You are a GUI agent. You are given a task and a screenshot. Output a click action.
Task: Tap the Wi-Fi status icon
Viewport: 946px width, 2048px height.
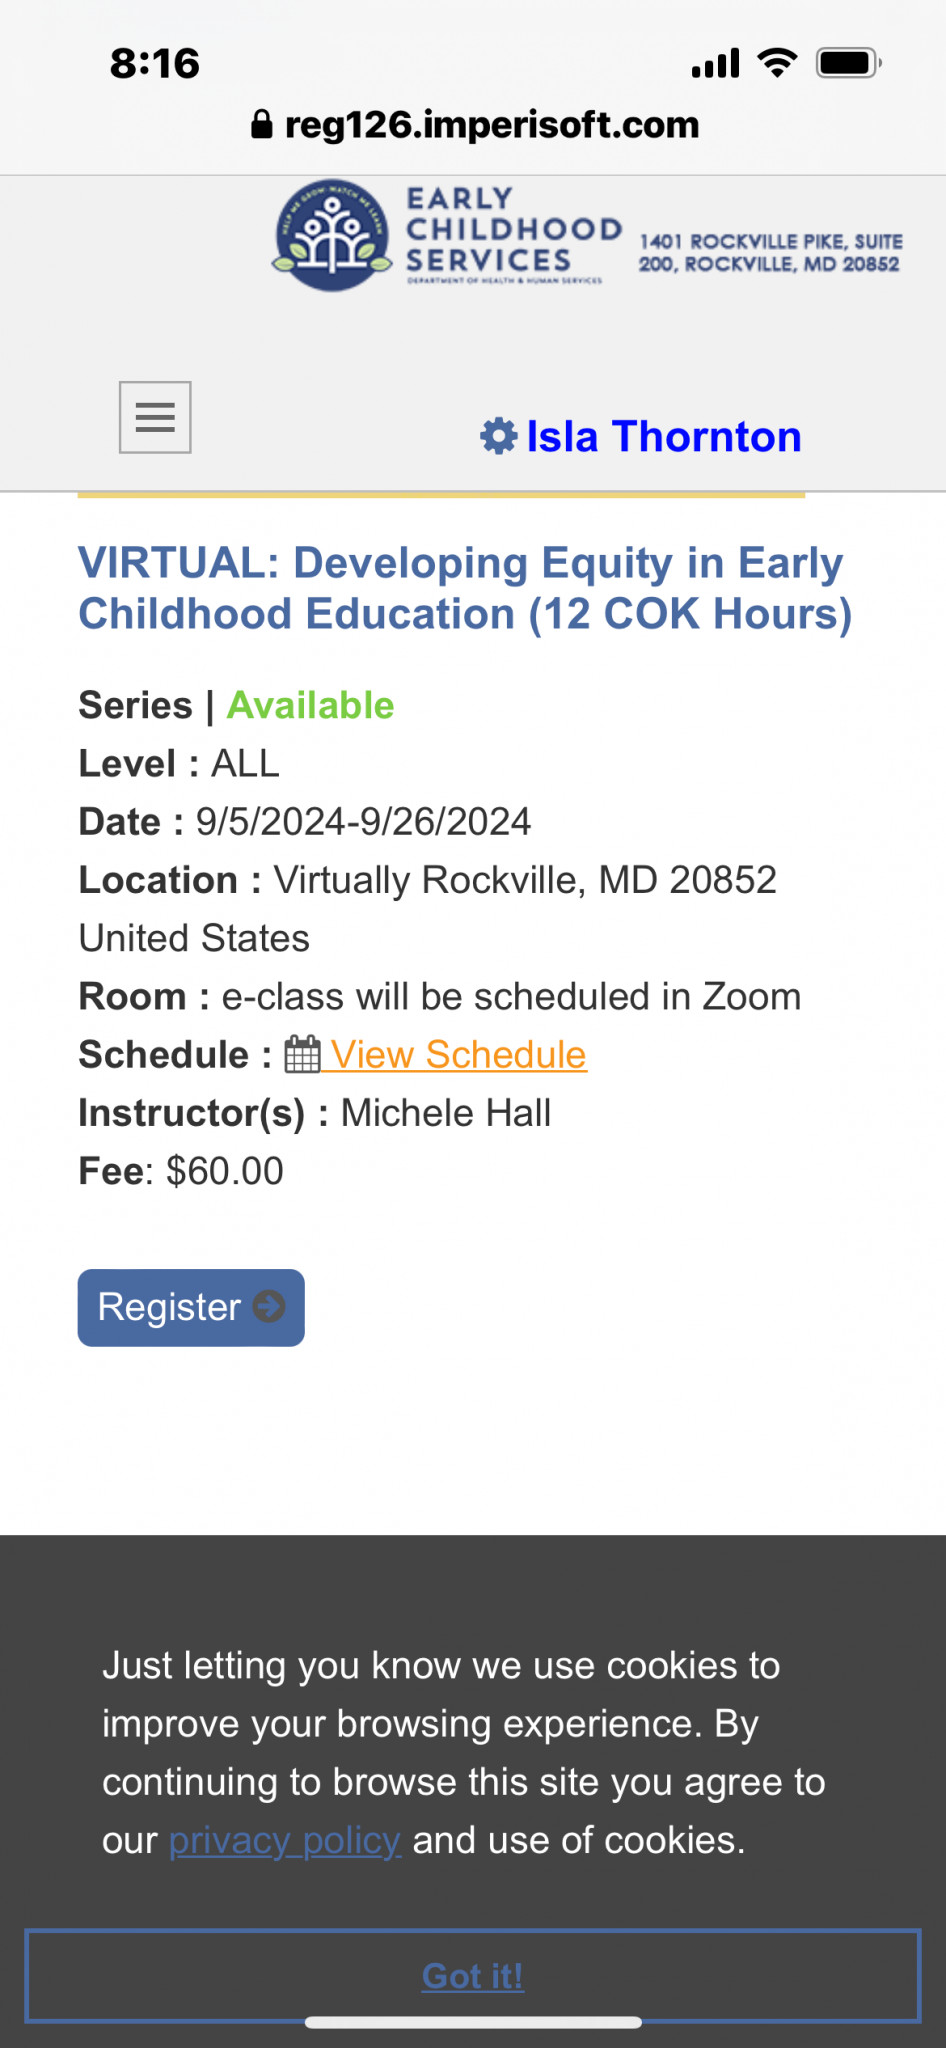tap(777, 63)
